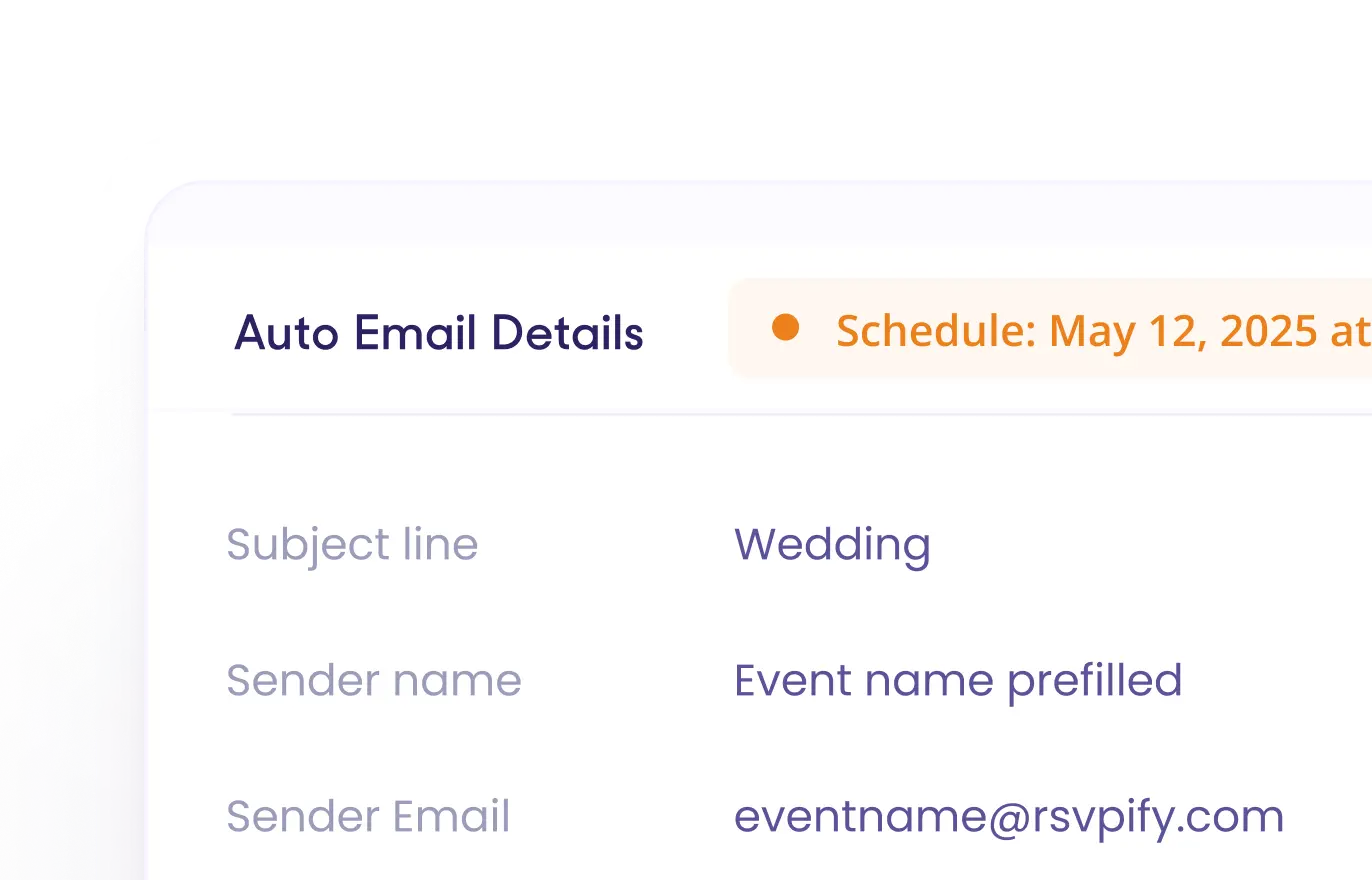Click the Sender name label
This screenshot has height=880, width=1372.
pyautogui.click(x=374, y=681)
